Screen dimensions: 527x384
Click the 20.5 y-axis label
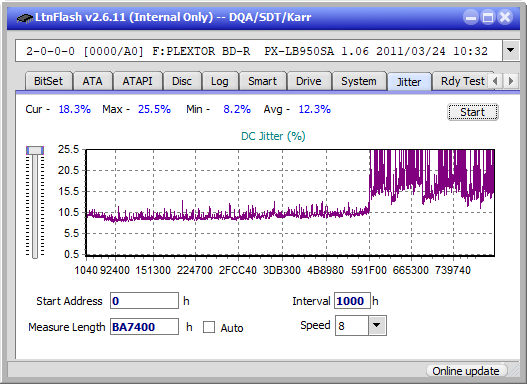[69, 170]
